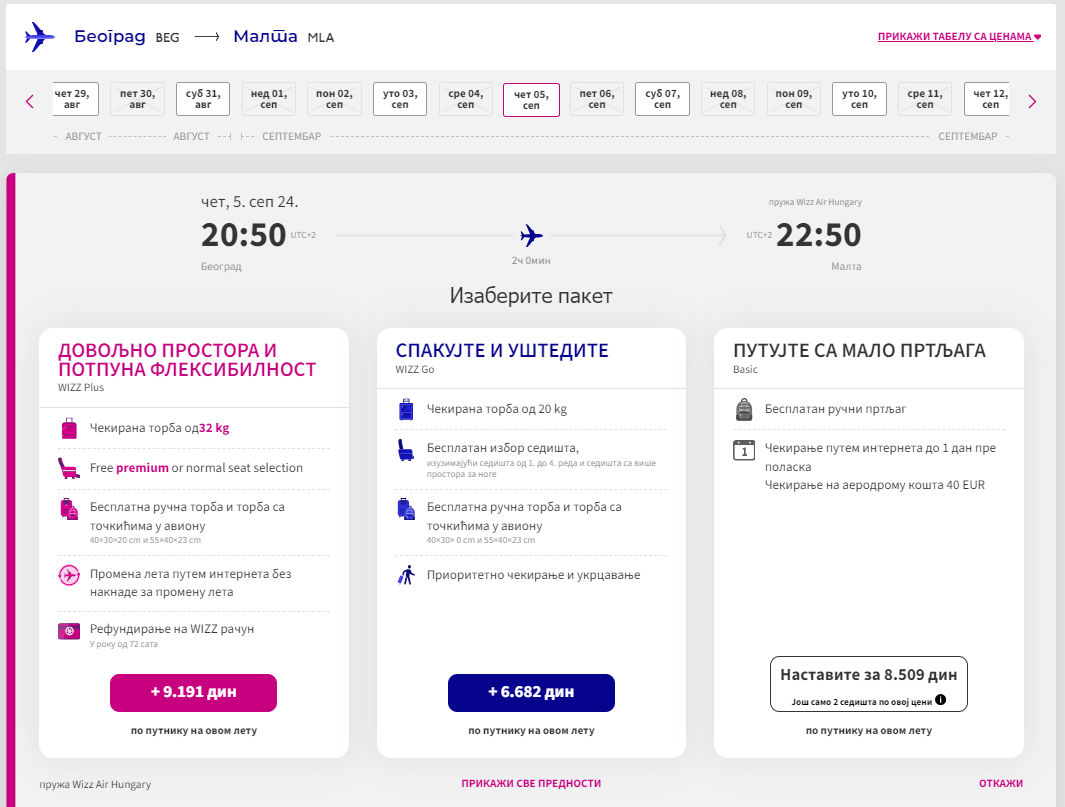1065x807 pixels.
Task: Click 'Чекирана торба од 20 kg' feature text
Action: coord(497,409)
